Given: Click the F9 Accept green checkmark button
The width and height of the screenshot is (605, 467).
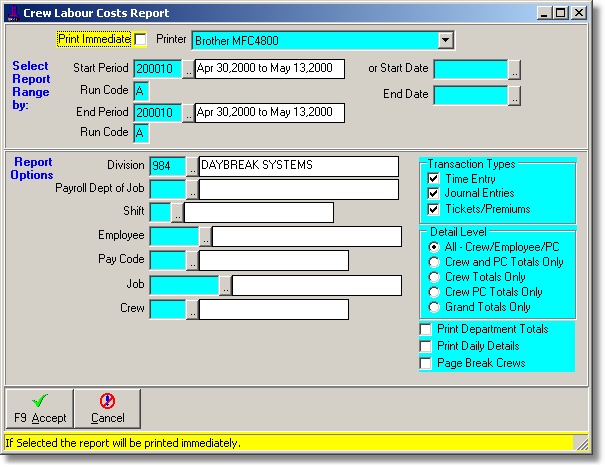Looking at the screenshot, I should pyautogui.click(x=39, y=408).
